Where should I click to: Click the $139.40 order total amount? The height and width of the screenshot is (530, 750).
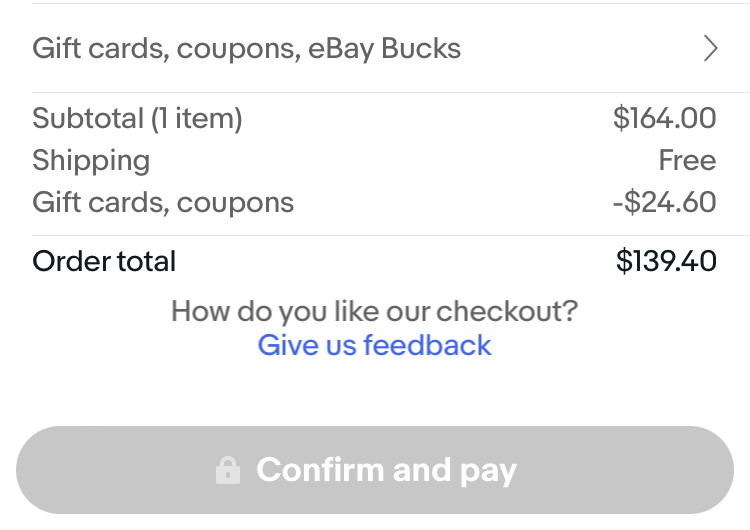click(666, 261)
